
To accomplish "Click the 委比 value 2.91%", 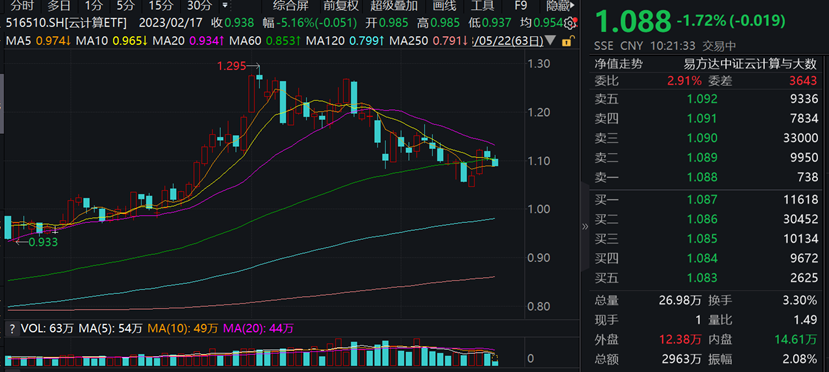I will (x=684, y=81).
